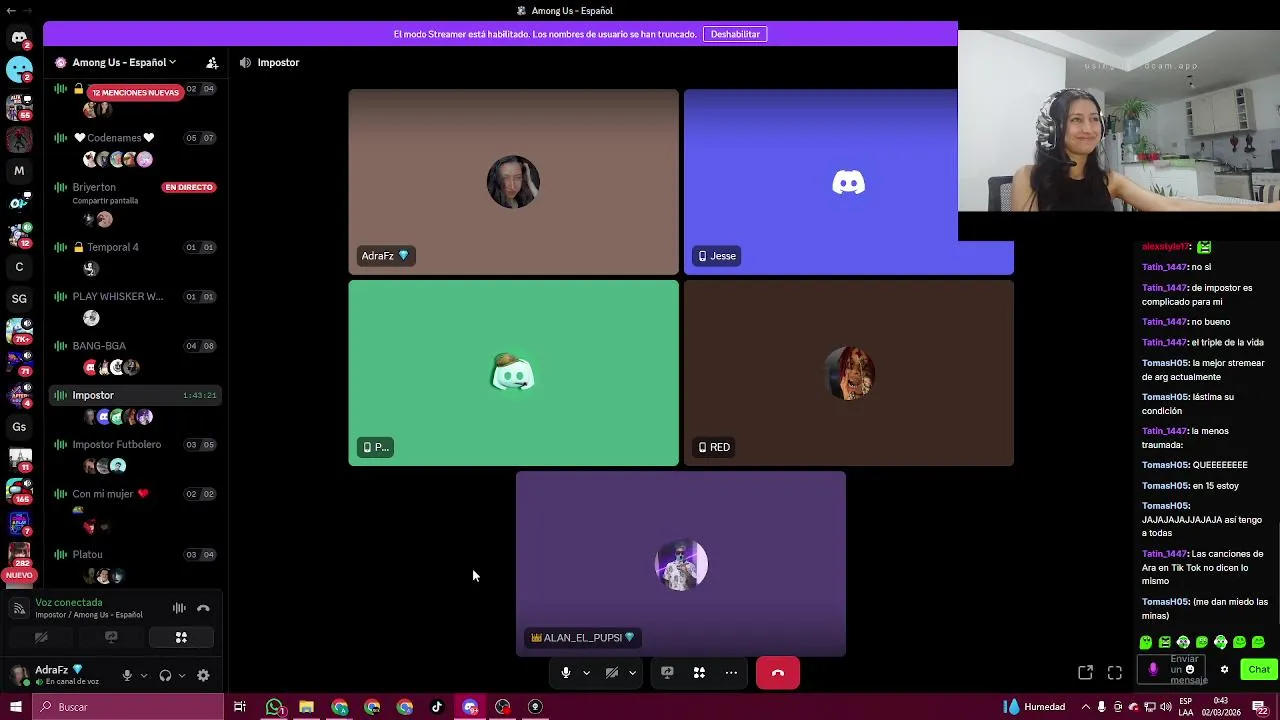Pop out the call window
Screen dimensions: 1280x720
point(1085,672)
